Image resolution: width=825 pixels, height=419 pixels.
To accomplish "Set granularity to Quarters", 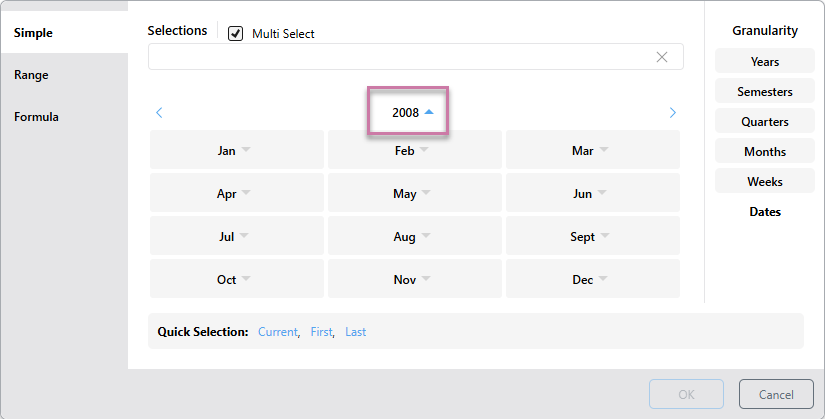I will 764,122.
